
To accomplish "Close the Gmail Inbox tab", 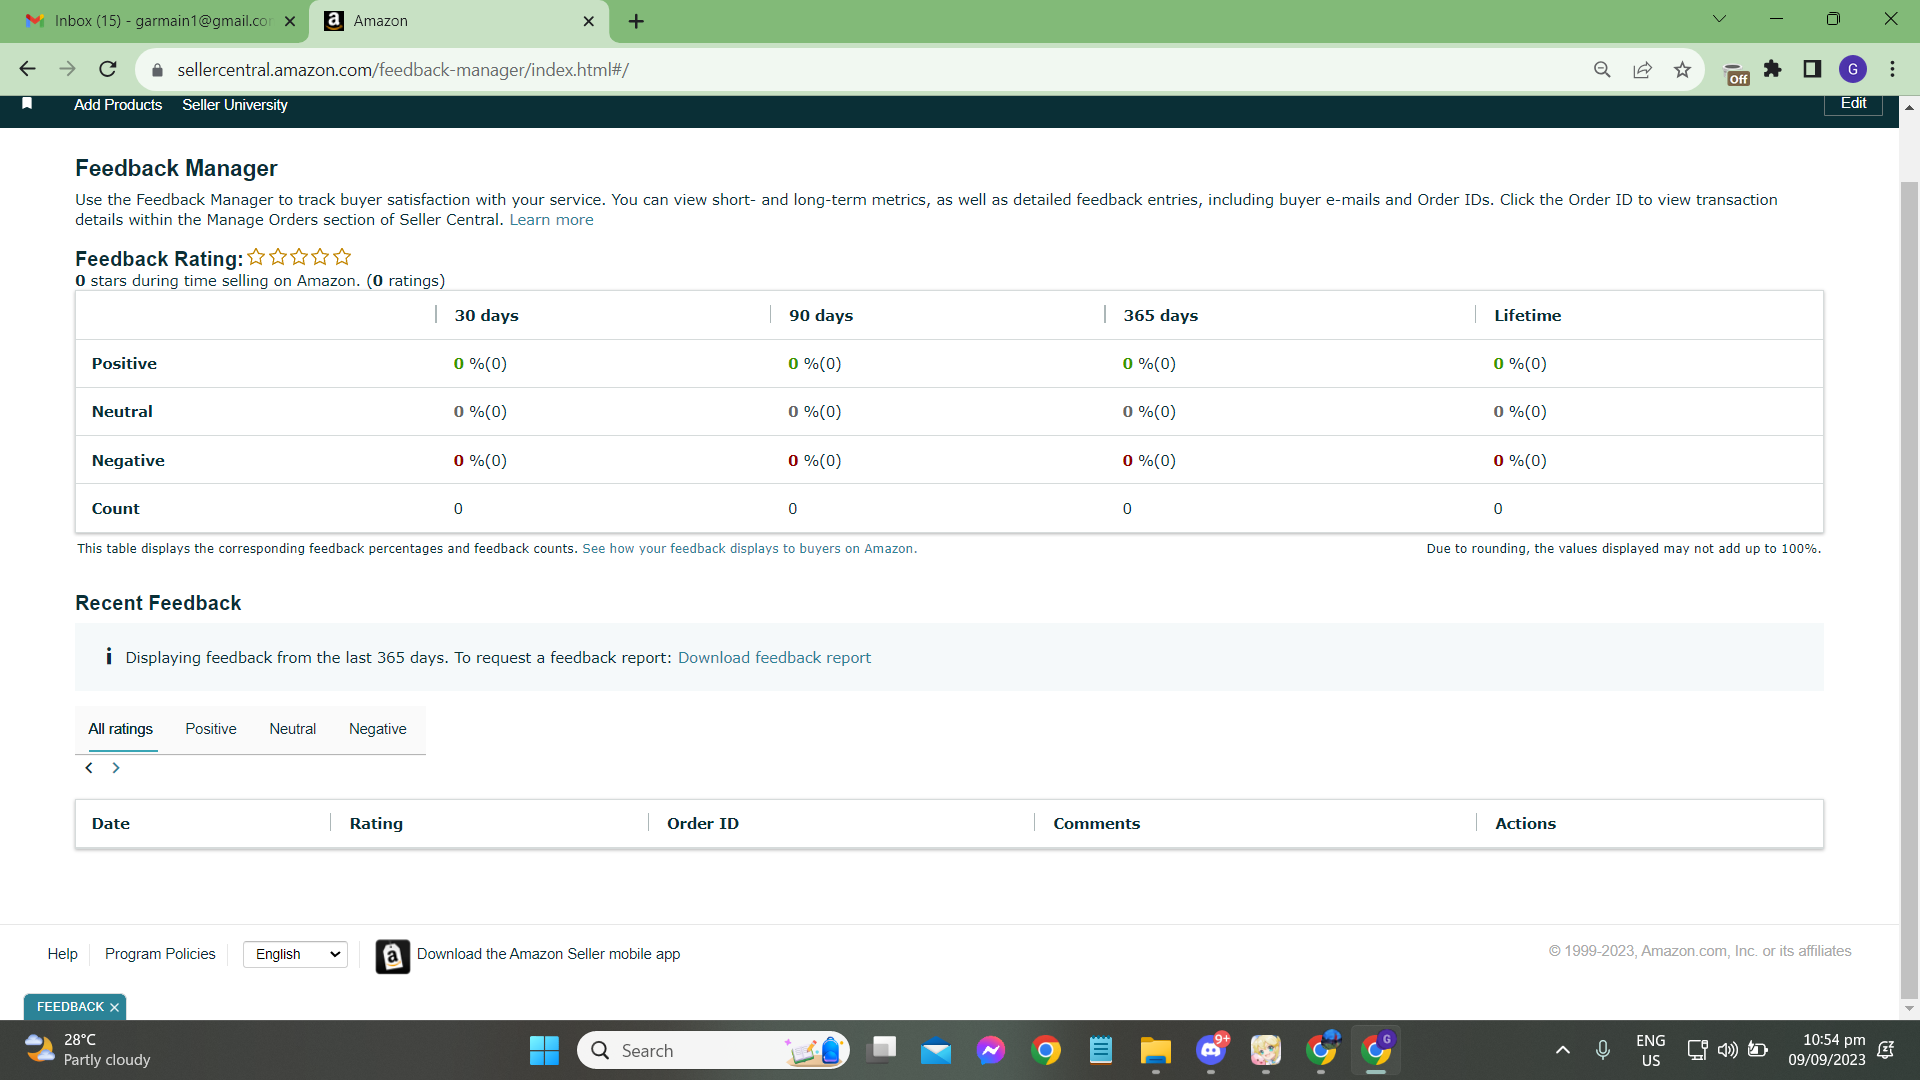I will [290, 21].
